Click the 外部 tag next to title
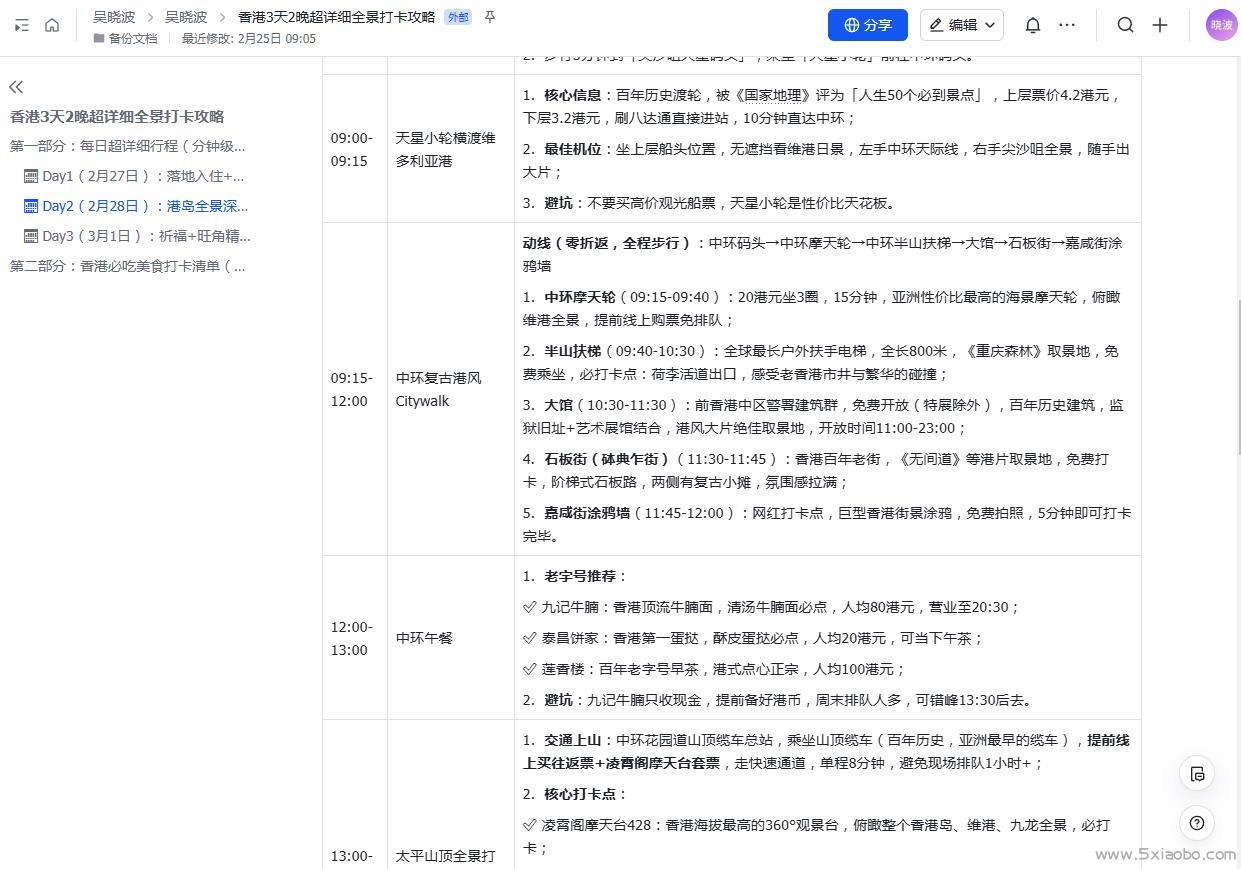This screenshot has width=1241, height=869. [457, 17]
